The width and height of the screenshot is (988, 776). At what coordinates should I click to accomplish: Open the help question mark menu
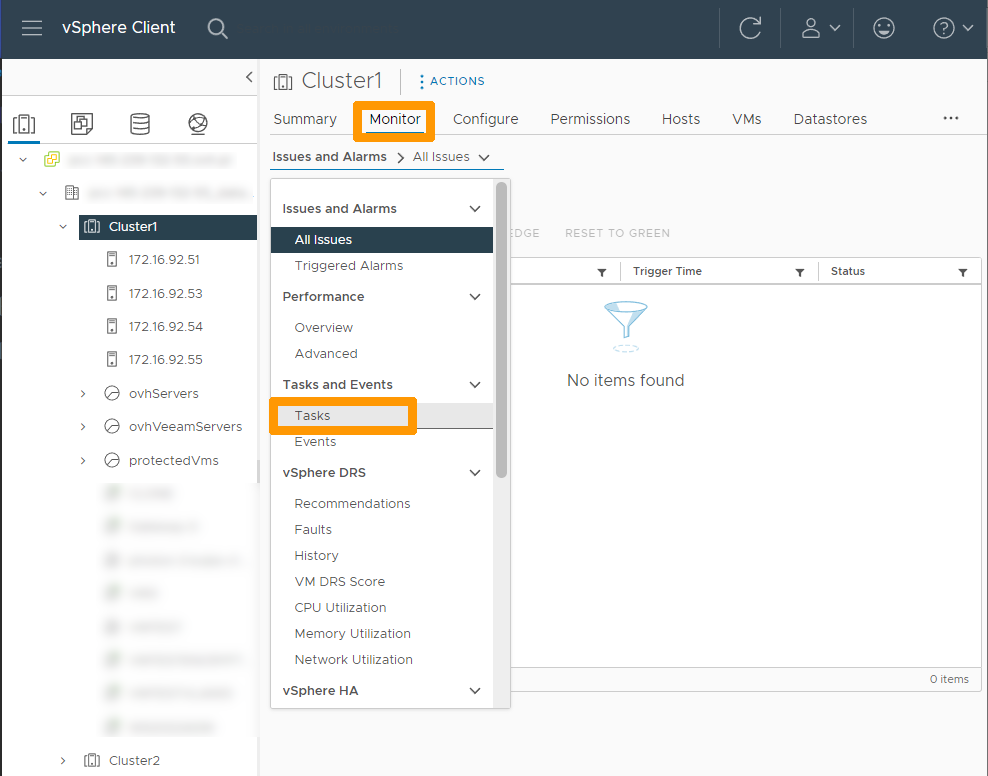(x=952, y=28)
